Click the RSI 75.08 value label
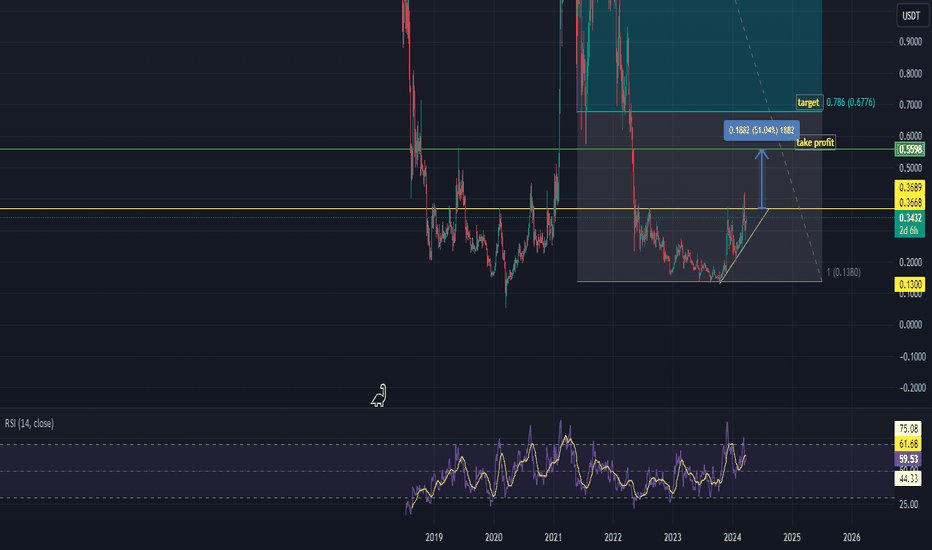The image size is (932, 550). (x=908, y=429)
